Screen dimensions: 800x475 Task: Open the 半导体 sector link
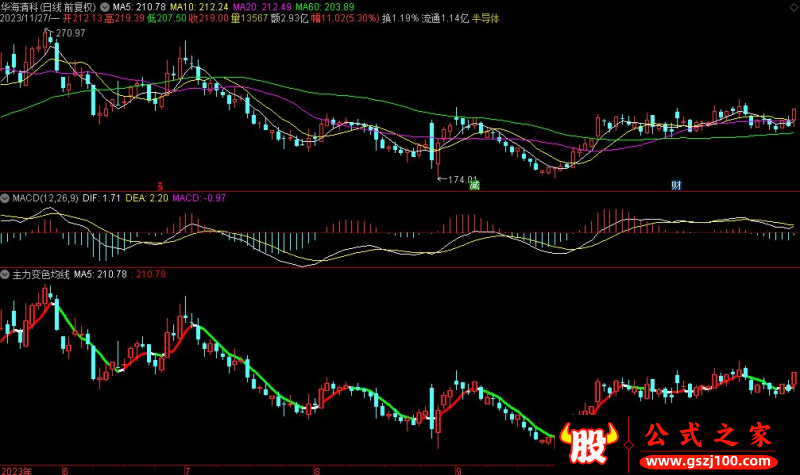point(486,19)
